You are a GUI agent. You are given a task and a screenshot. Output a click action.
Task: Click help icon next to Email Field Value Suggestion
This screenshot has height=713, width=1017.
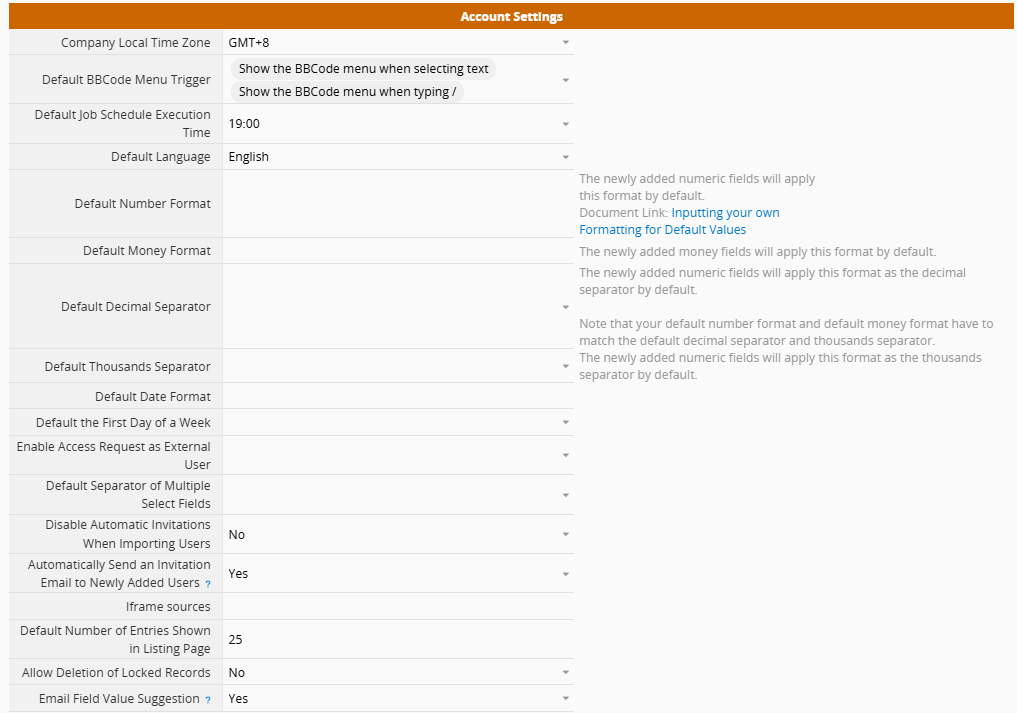[x=208, y=700]
